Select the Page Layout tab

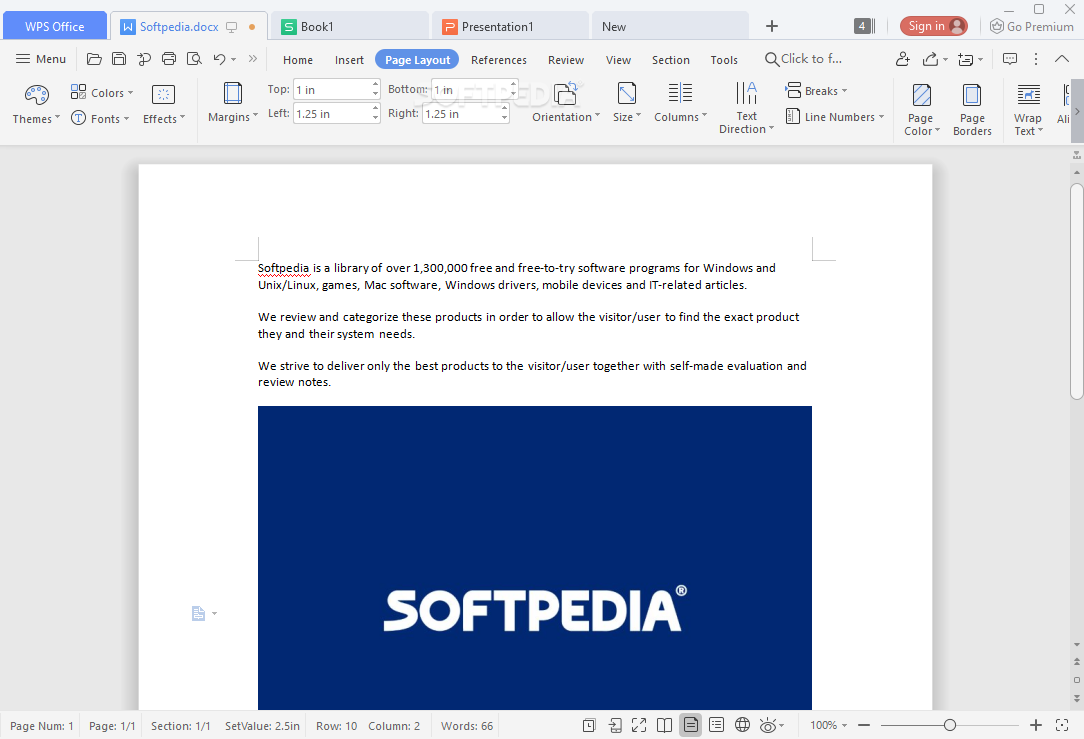tap(417, 60)
